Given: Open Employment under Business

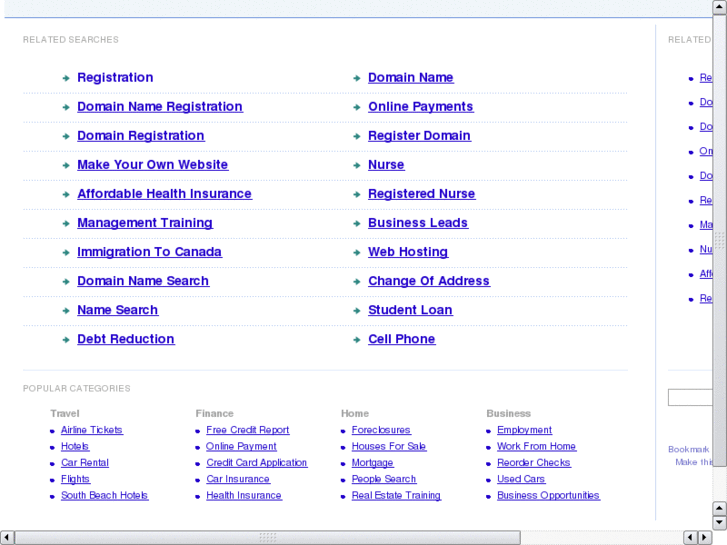Looking at the screenshot, I should [x=524, y=430].
